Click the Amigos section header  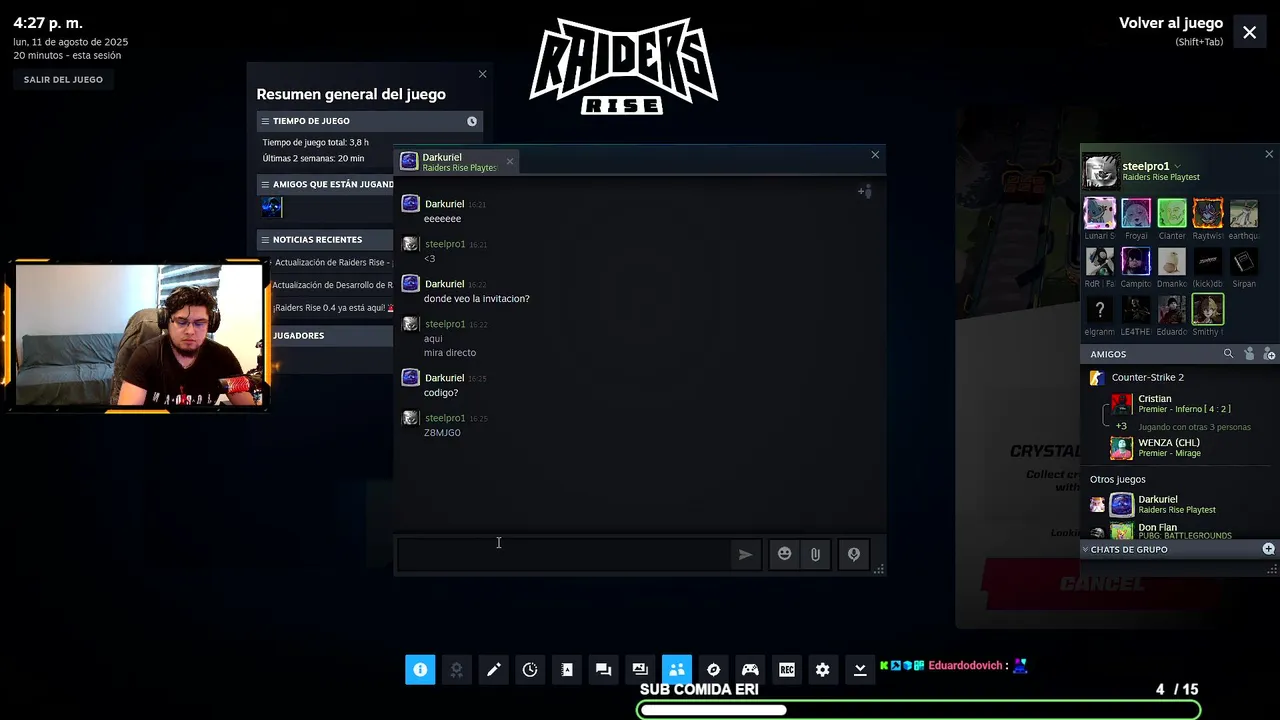(x=1108, y=354)
